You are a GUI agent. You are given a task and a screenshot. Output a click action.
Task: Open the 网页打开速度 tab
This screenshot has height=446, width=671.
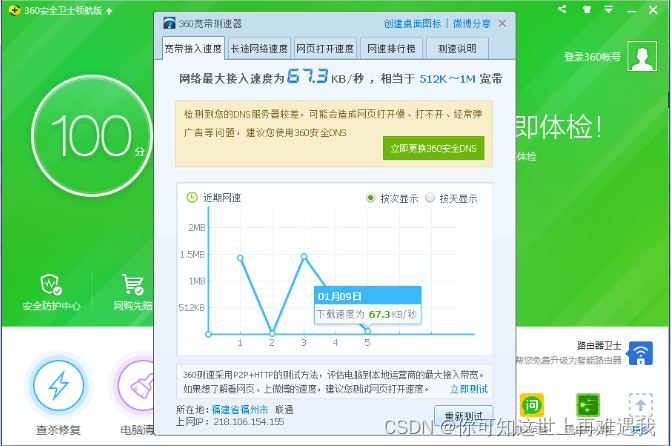point(325,48)
